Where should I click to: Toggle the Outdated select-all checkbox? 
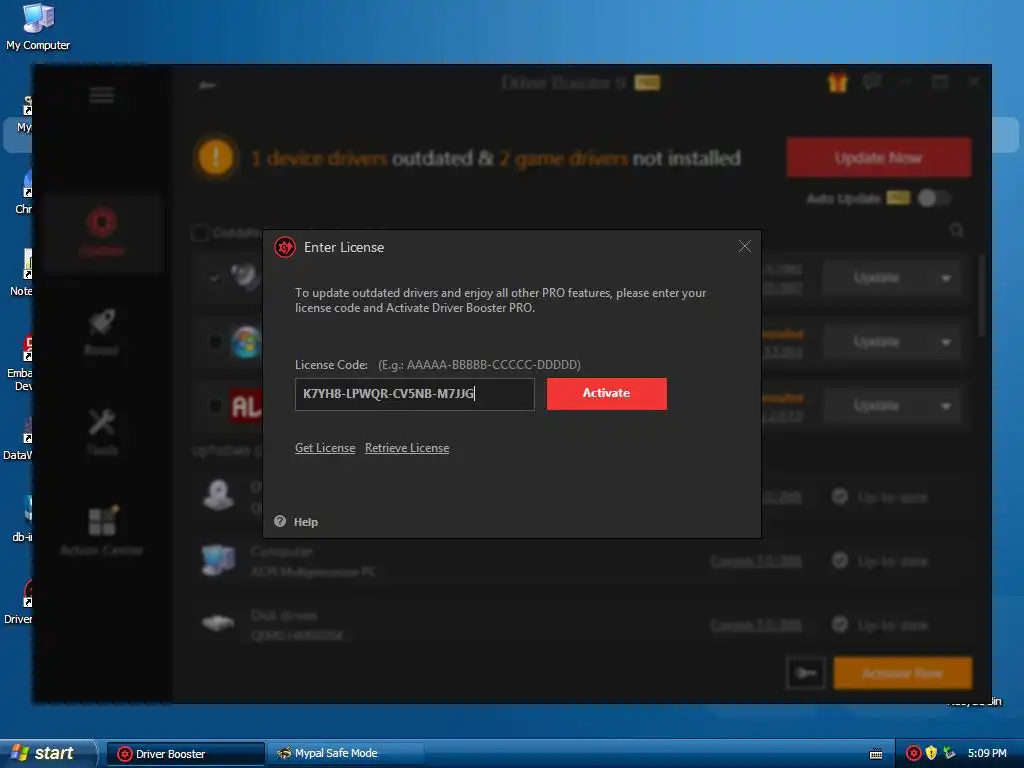tap(200, 232)
